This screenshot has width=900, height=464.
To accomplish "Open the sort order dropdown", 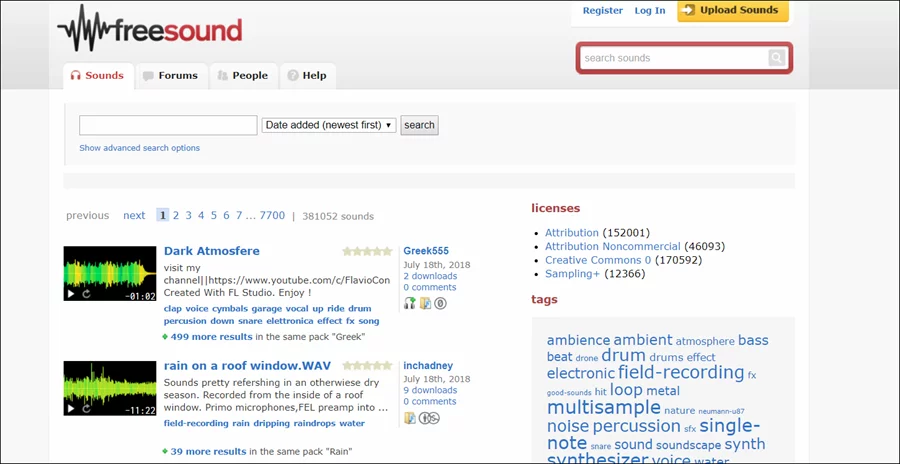I will (329, 125).
